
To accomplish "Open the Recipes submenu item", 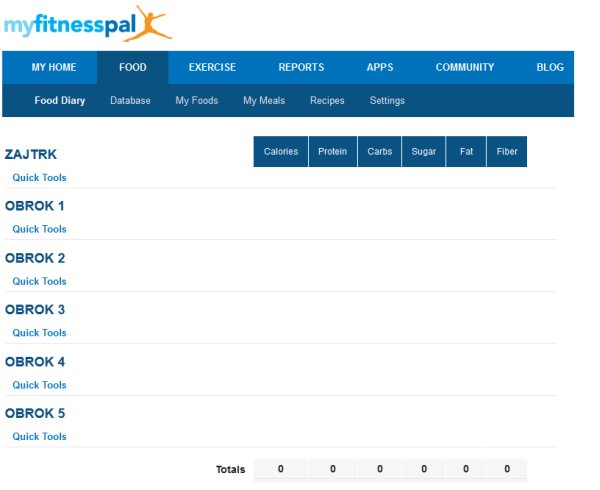I will point(327,101).
